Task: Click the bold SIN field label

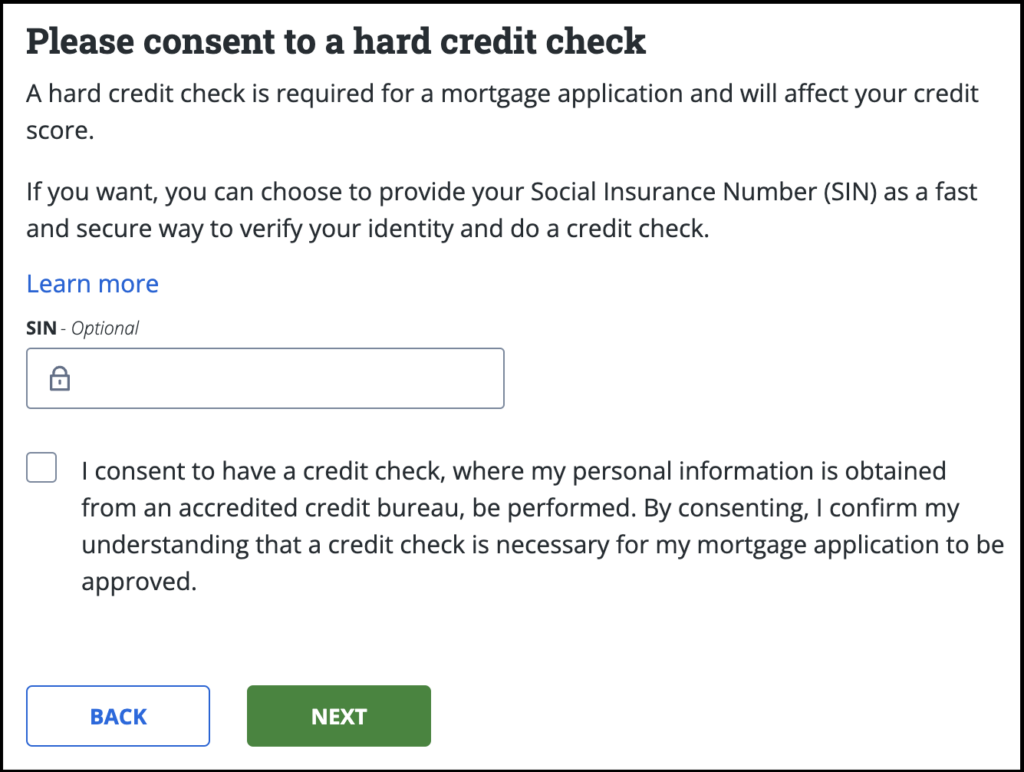Action: (x=40, y=328)
